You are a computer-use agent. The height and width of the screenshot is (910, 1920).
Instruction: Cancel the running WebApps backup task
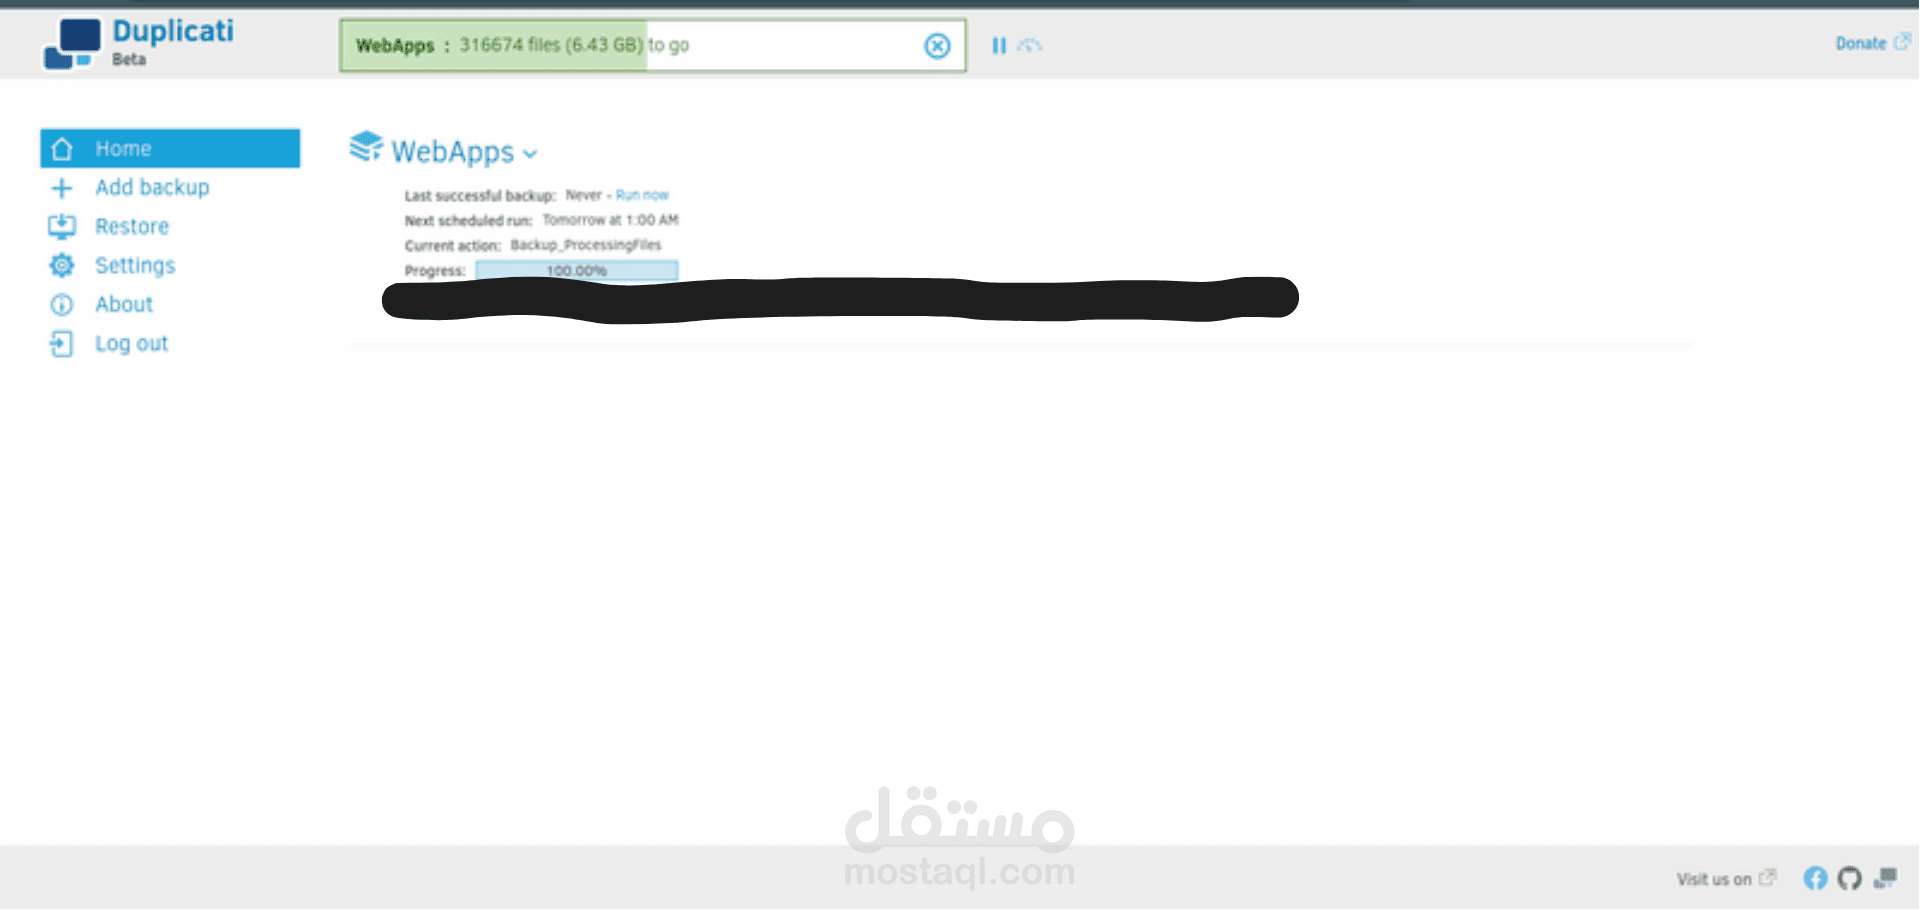click(937, 46)
